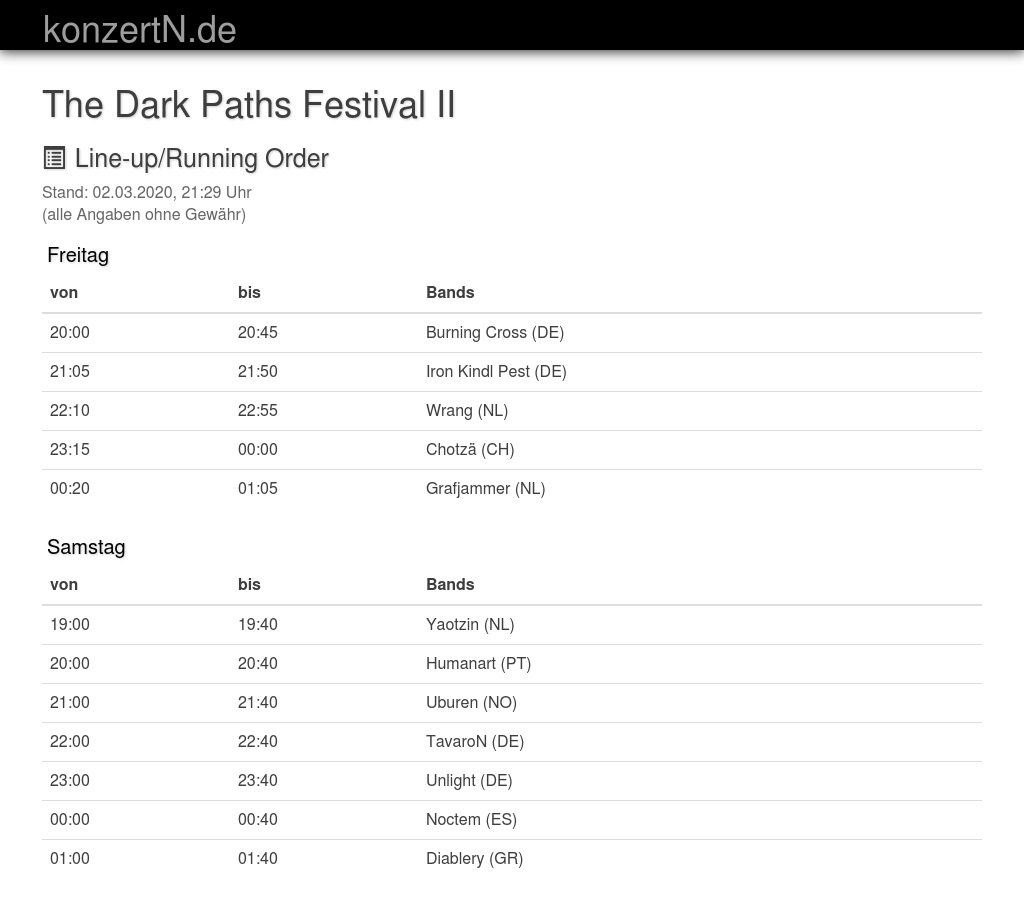The width and height of the screenshot is (1024, 898).
Task: Click the Freitag day heading
Action: pyautogui.click(x=78, y=255)
